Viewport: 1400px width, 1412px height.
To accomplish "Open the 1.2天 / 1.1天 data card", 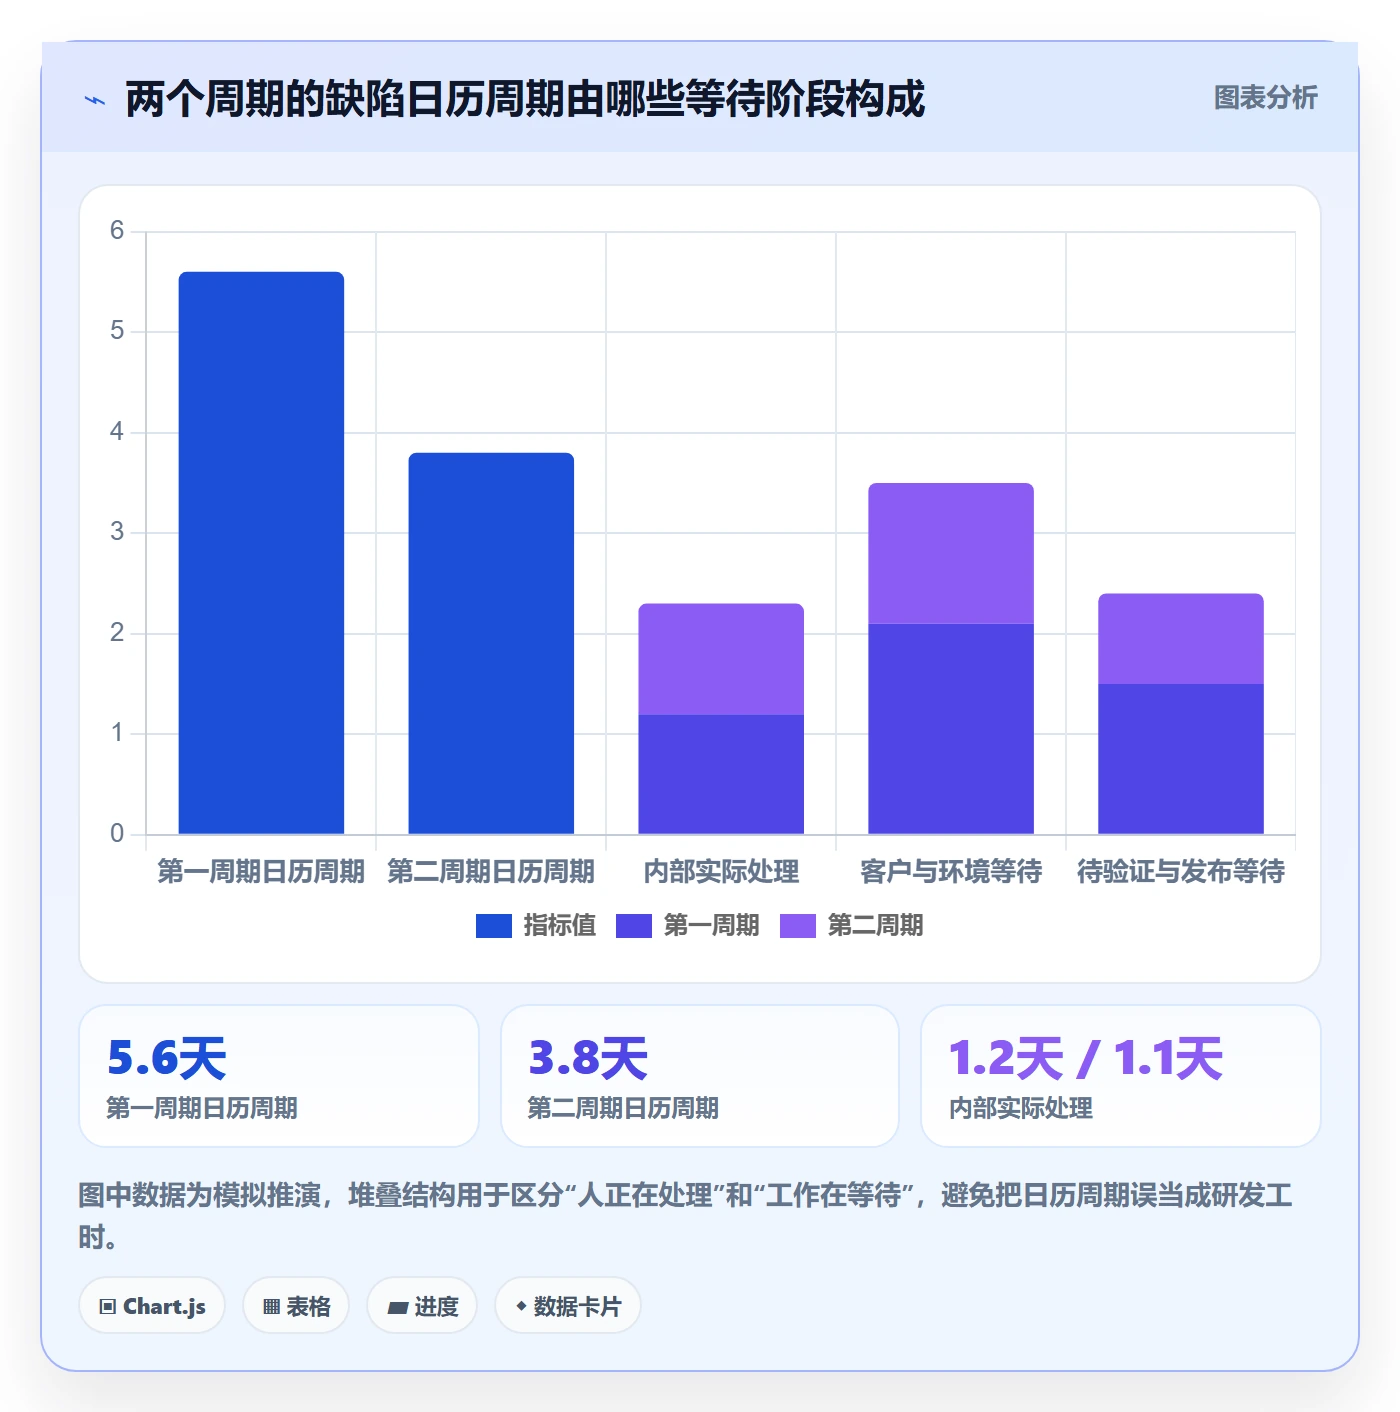I will pos(1121,1076).
